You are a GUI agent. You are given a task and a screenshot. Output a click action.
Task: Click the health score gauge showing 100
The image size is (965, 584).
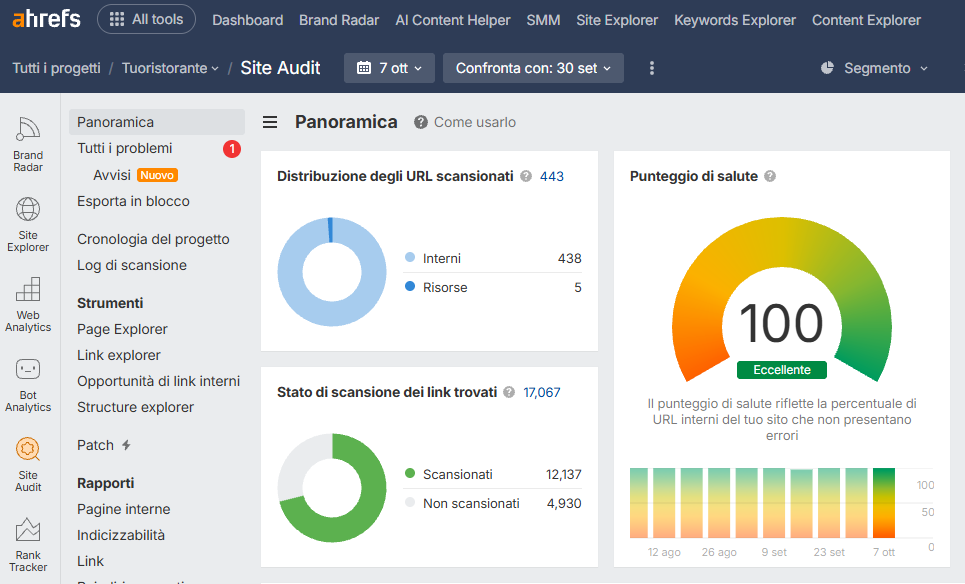point(782,300)
